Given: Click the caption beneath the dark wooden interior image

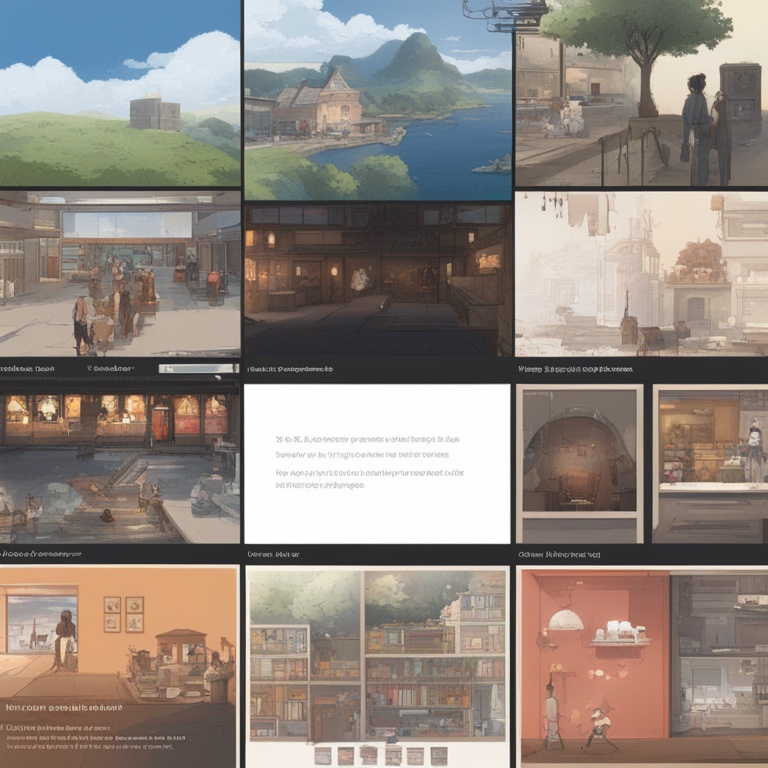Looking at the screenshot, I should 290,369.
